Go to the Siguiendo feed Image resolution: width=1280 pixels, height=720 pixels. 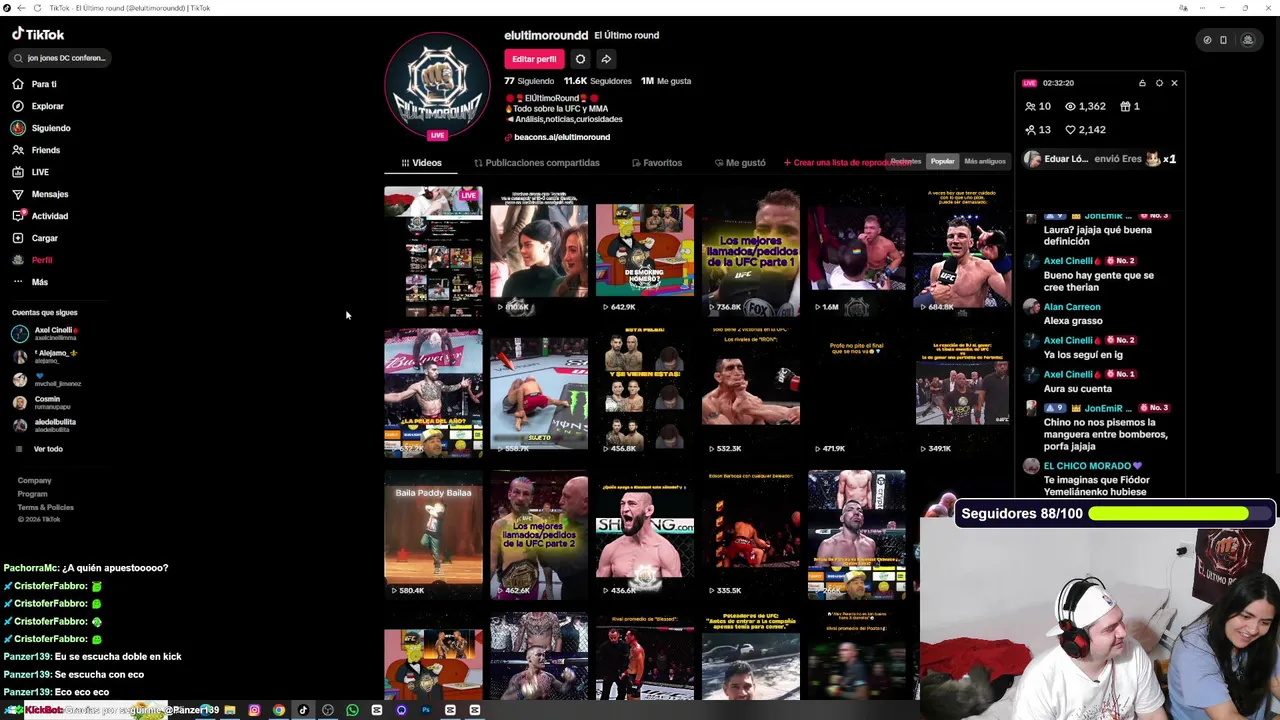[40, 128]
